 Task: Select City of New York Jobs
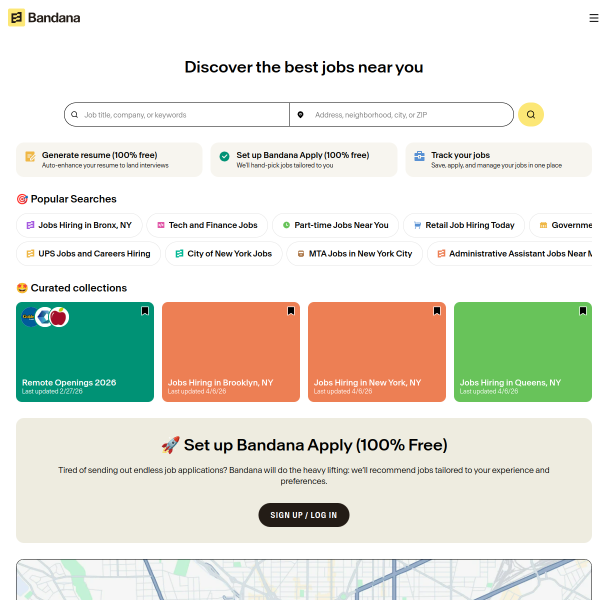[224, 253]
